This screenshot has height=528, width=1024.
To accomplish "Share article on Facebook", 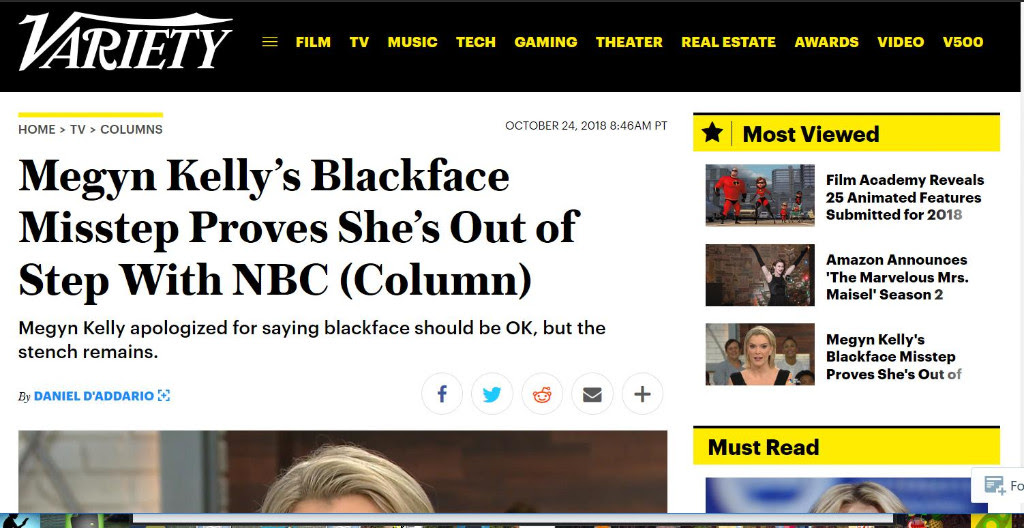I will coord(441,394).
